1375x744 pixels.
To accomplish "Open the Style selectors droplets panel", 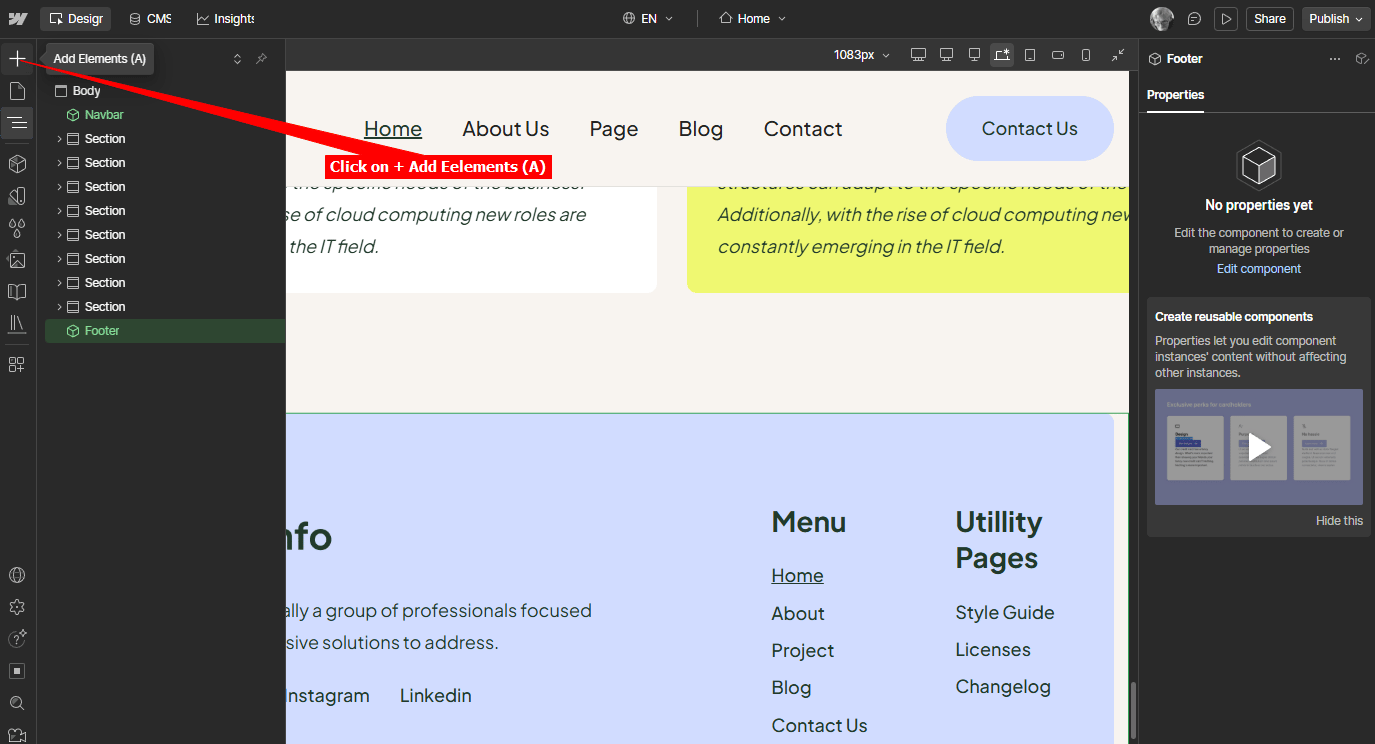I will pos(17,228).
